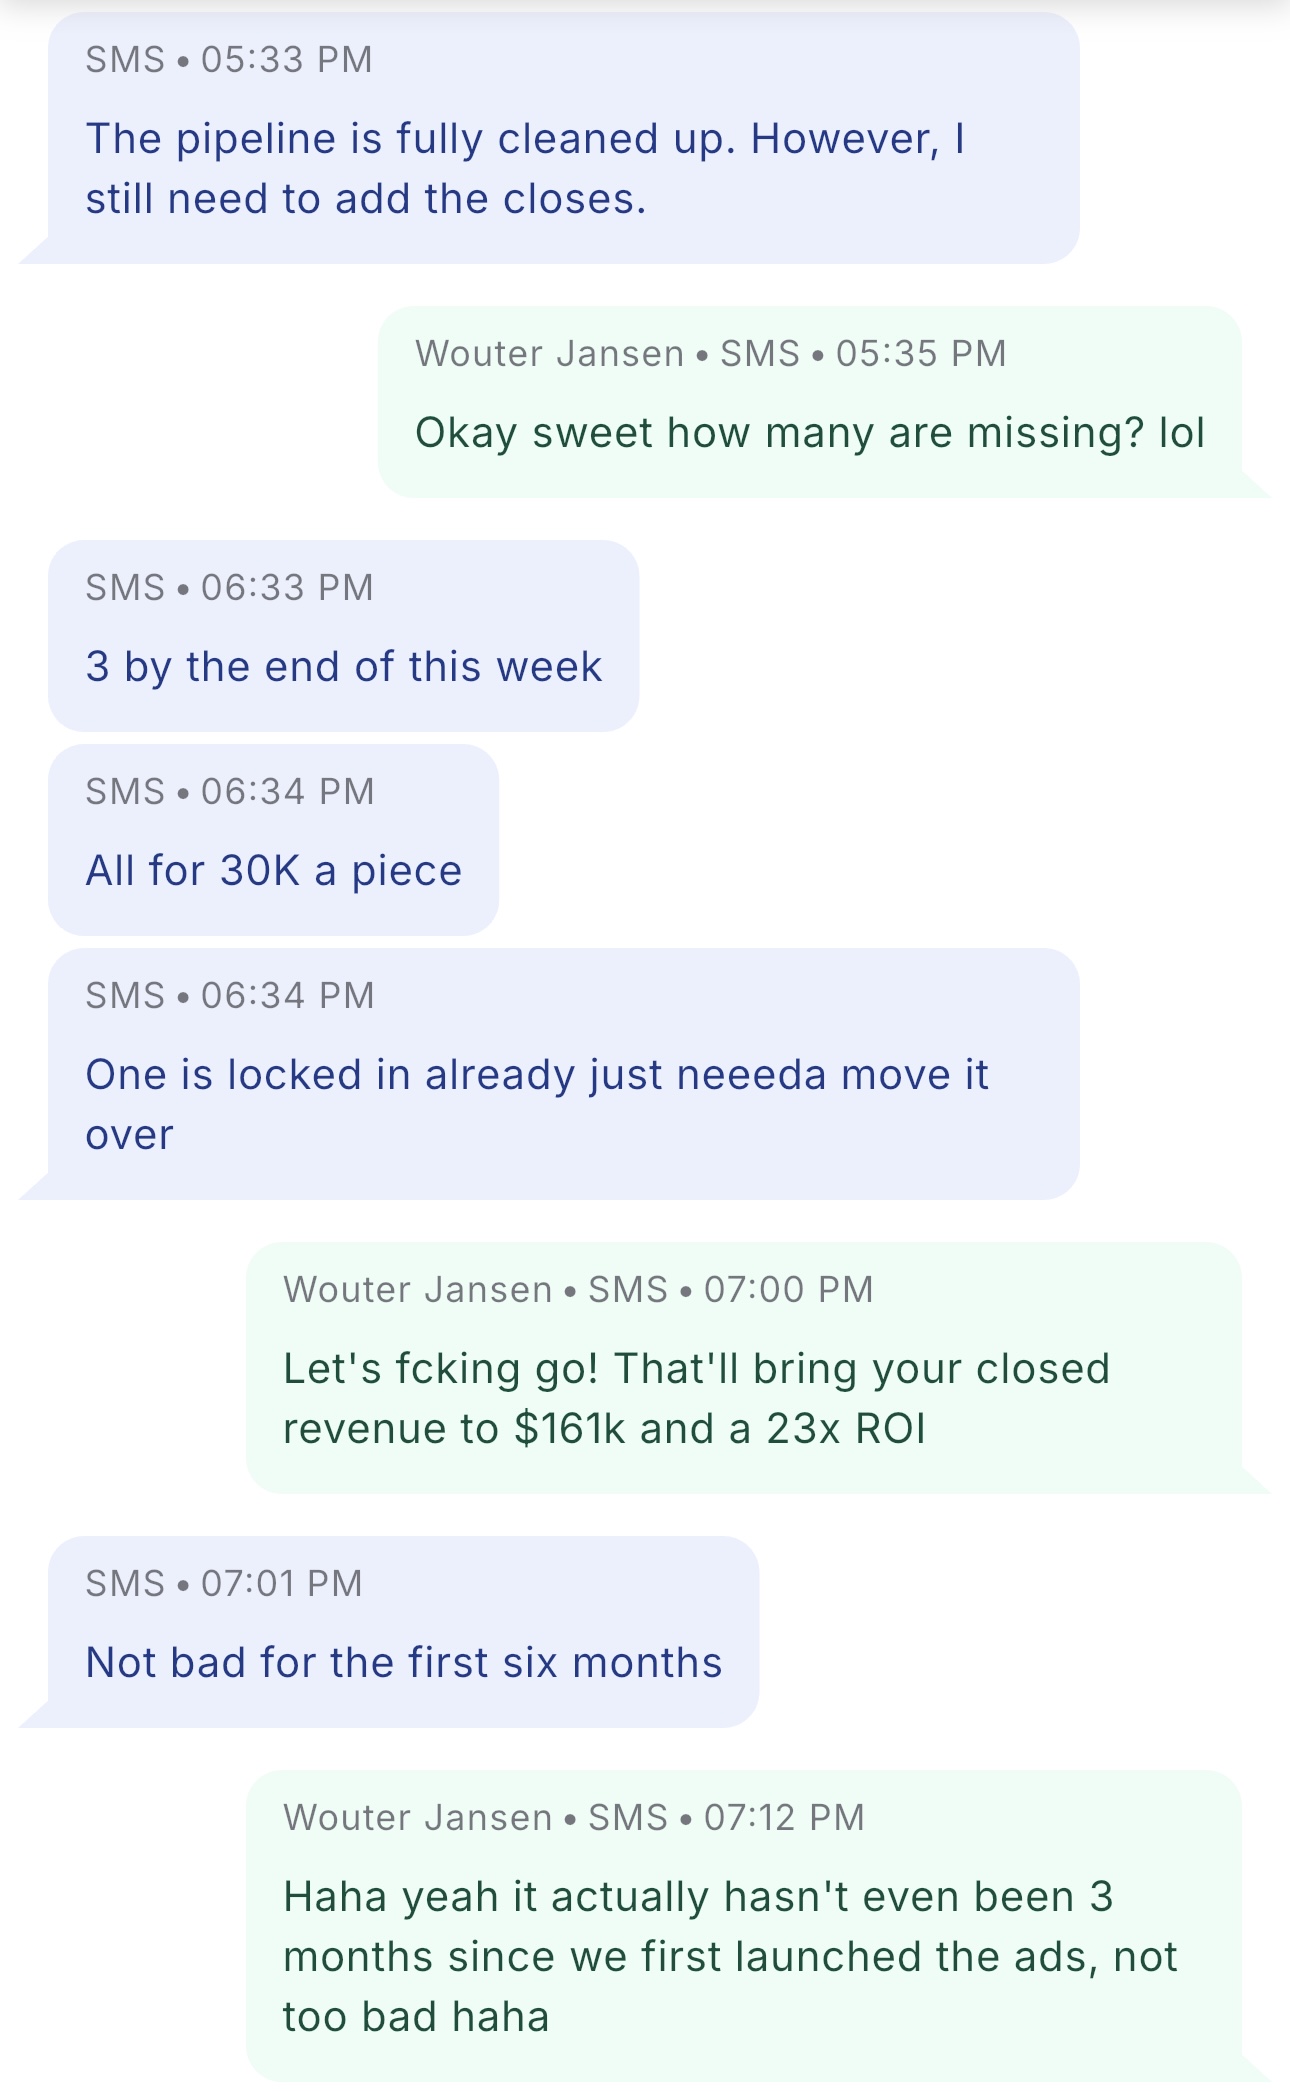Select the "All for 30K a piece" message text
Screen dimensions: 1290x2091
click(x=273, y=871)
